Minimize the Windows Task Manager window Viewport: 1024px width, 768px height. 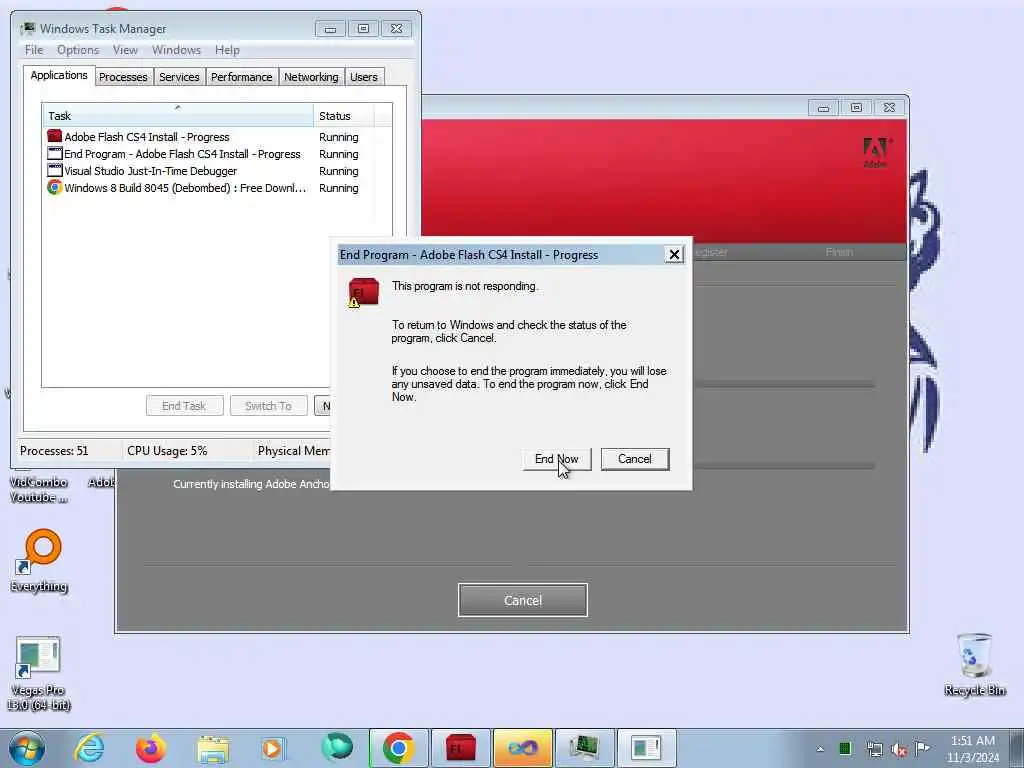[x=330, y=29]
